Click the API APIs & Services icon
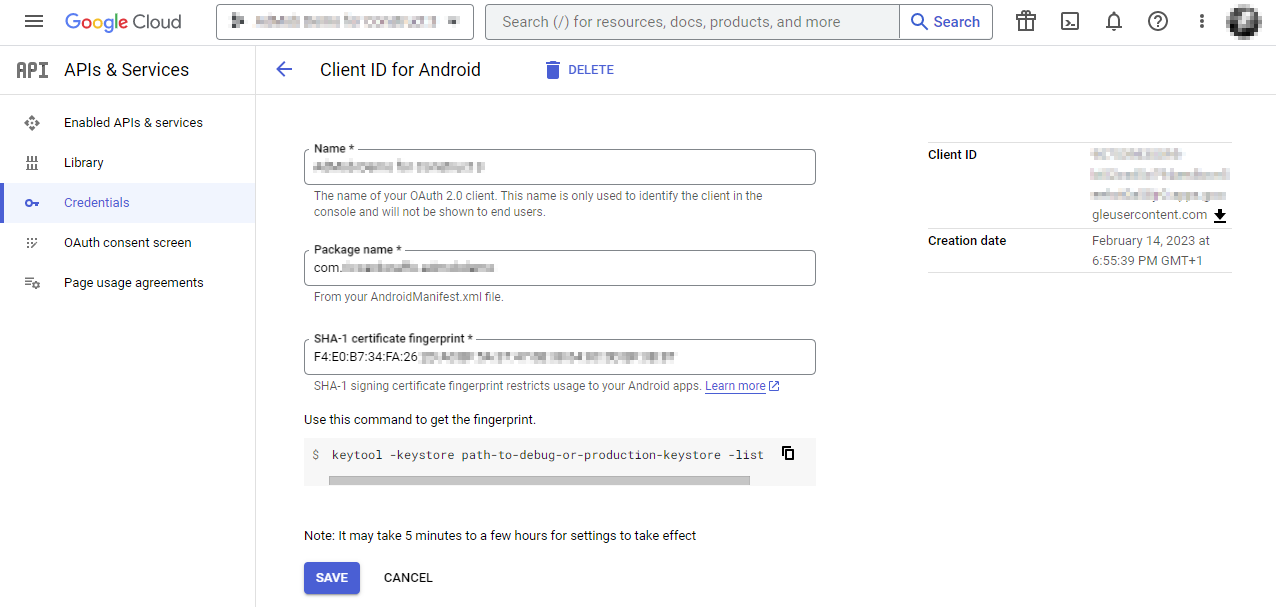 point(32,70)
